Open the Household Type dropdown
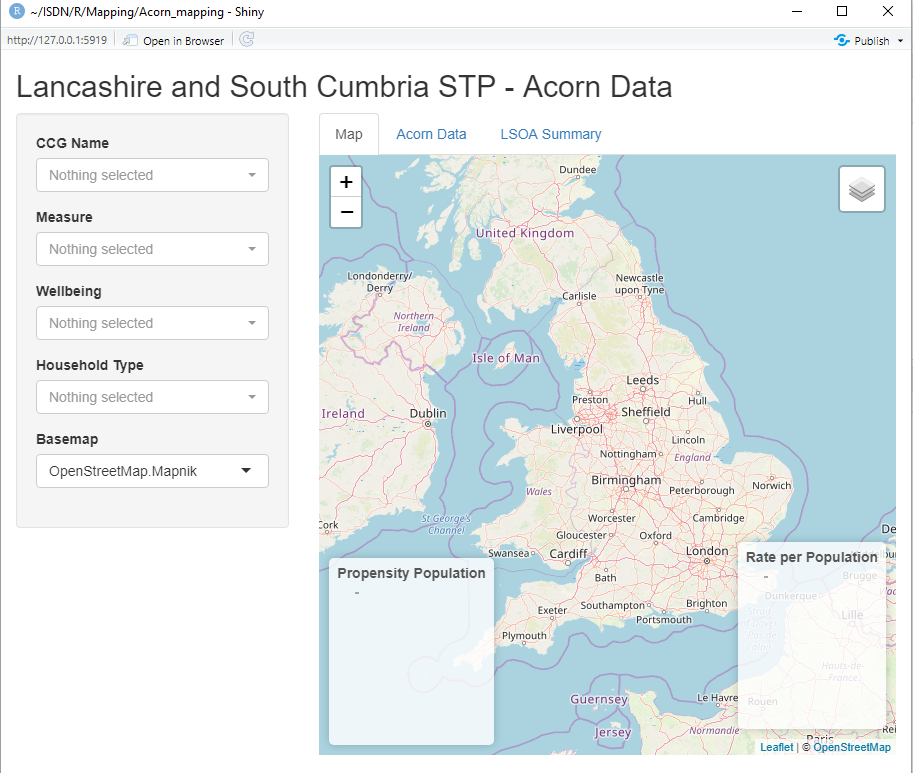Viewport: 913px width, 773px height. 153,397
